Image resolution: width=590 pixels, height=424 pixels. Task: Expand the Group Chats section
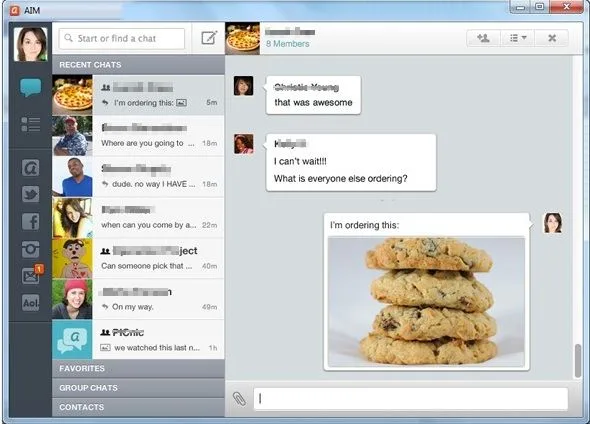[x=138, y=388]
